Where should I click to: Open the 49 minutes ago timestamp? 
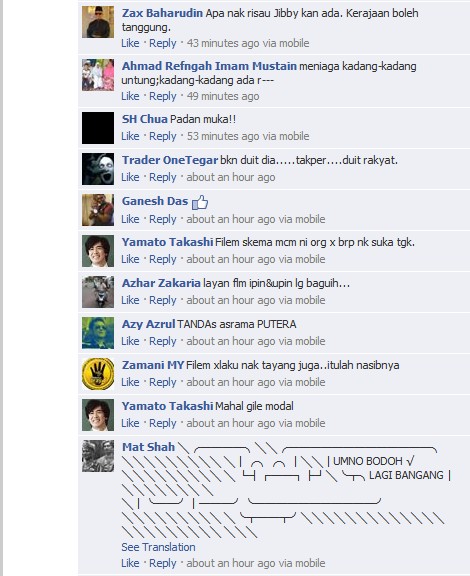coord(223,96)
